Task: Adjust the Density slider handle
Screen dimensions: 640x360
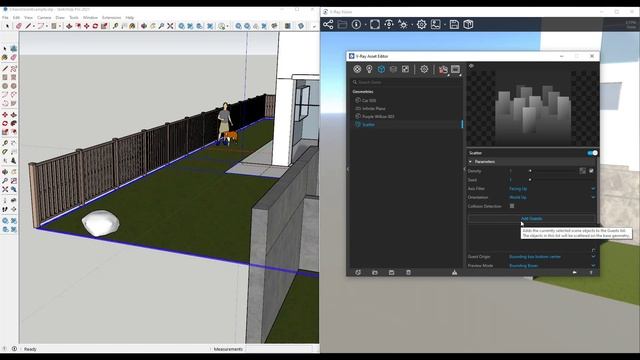Action: tap(530, 171)
